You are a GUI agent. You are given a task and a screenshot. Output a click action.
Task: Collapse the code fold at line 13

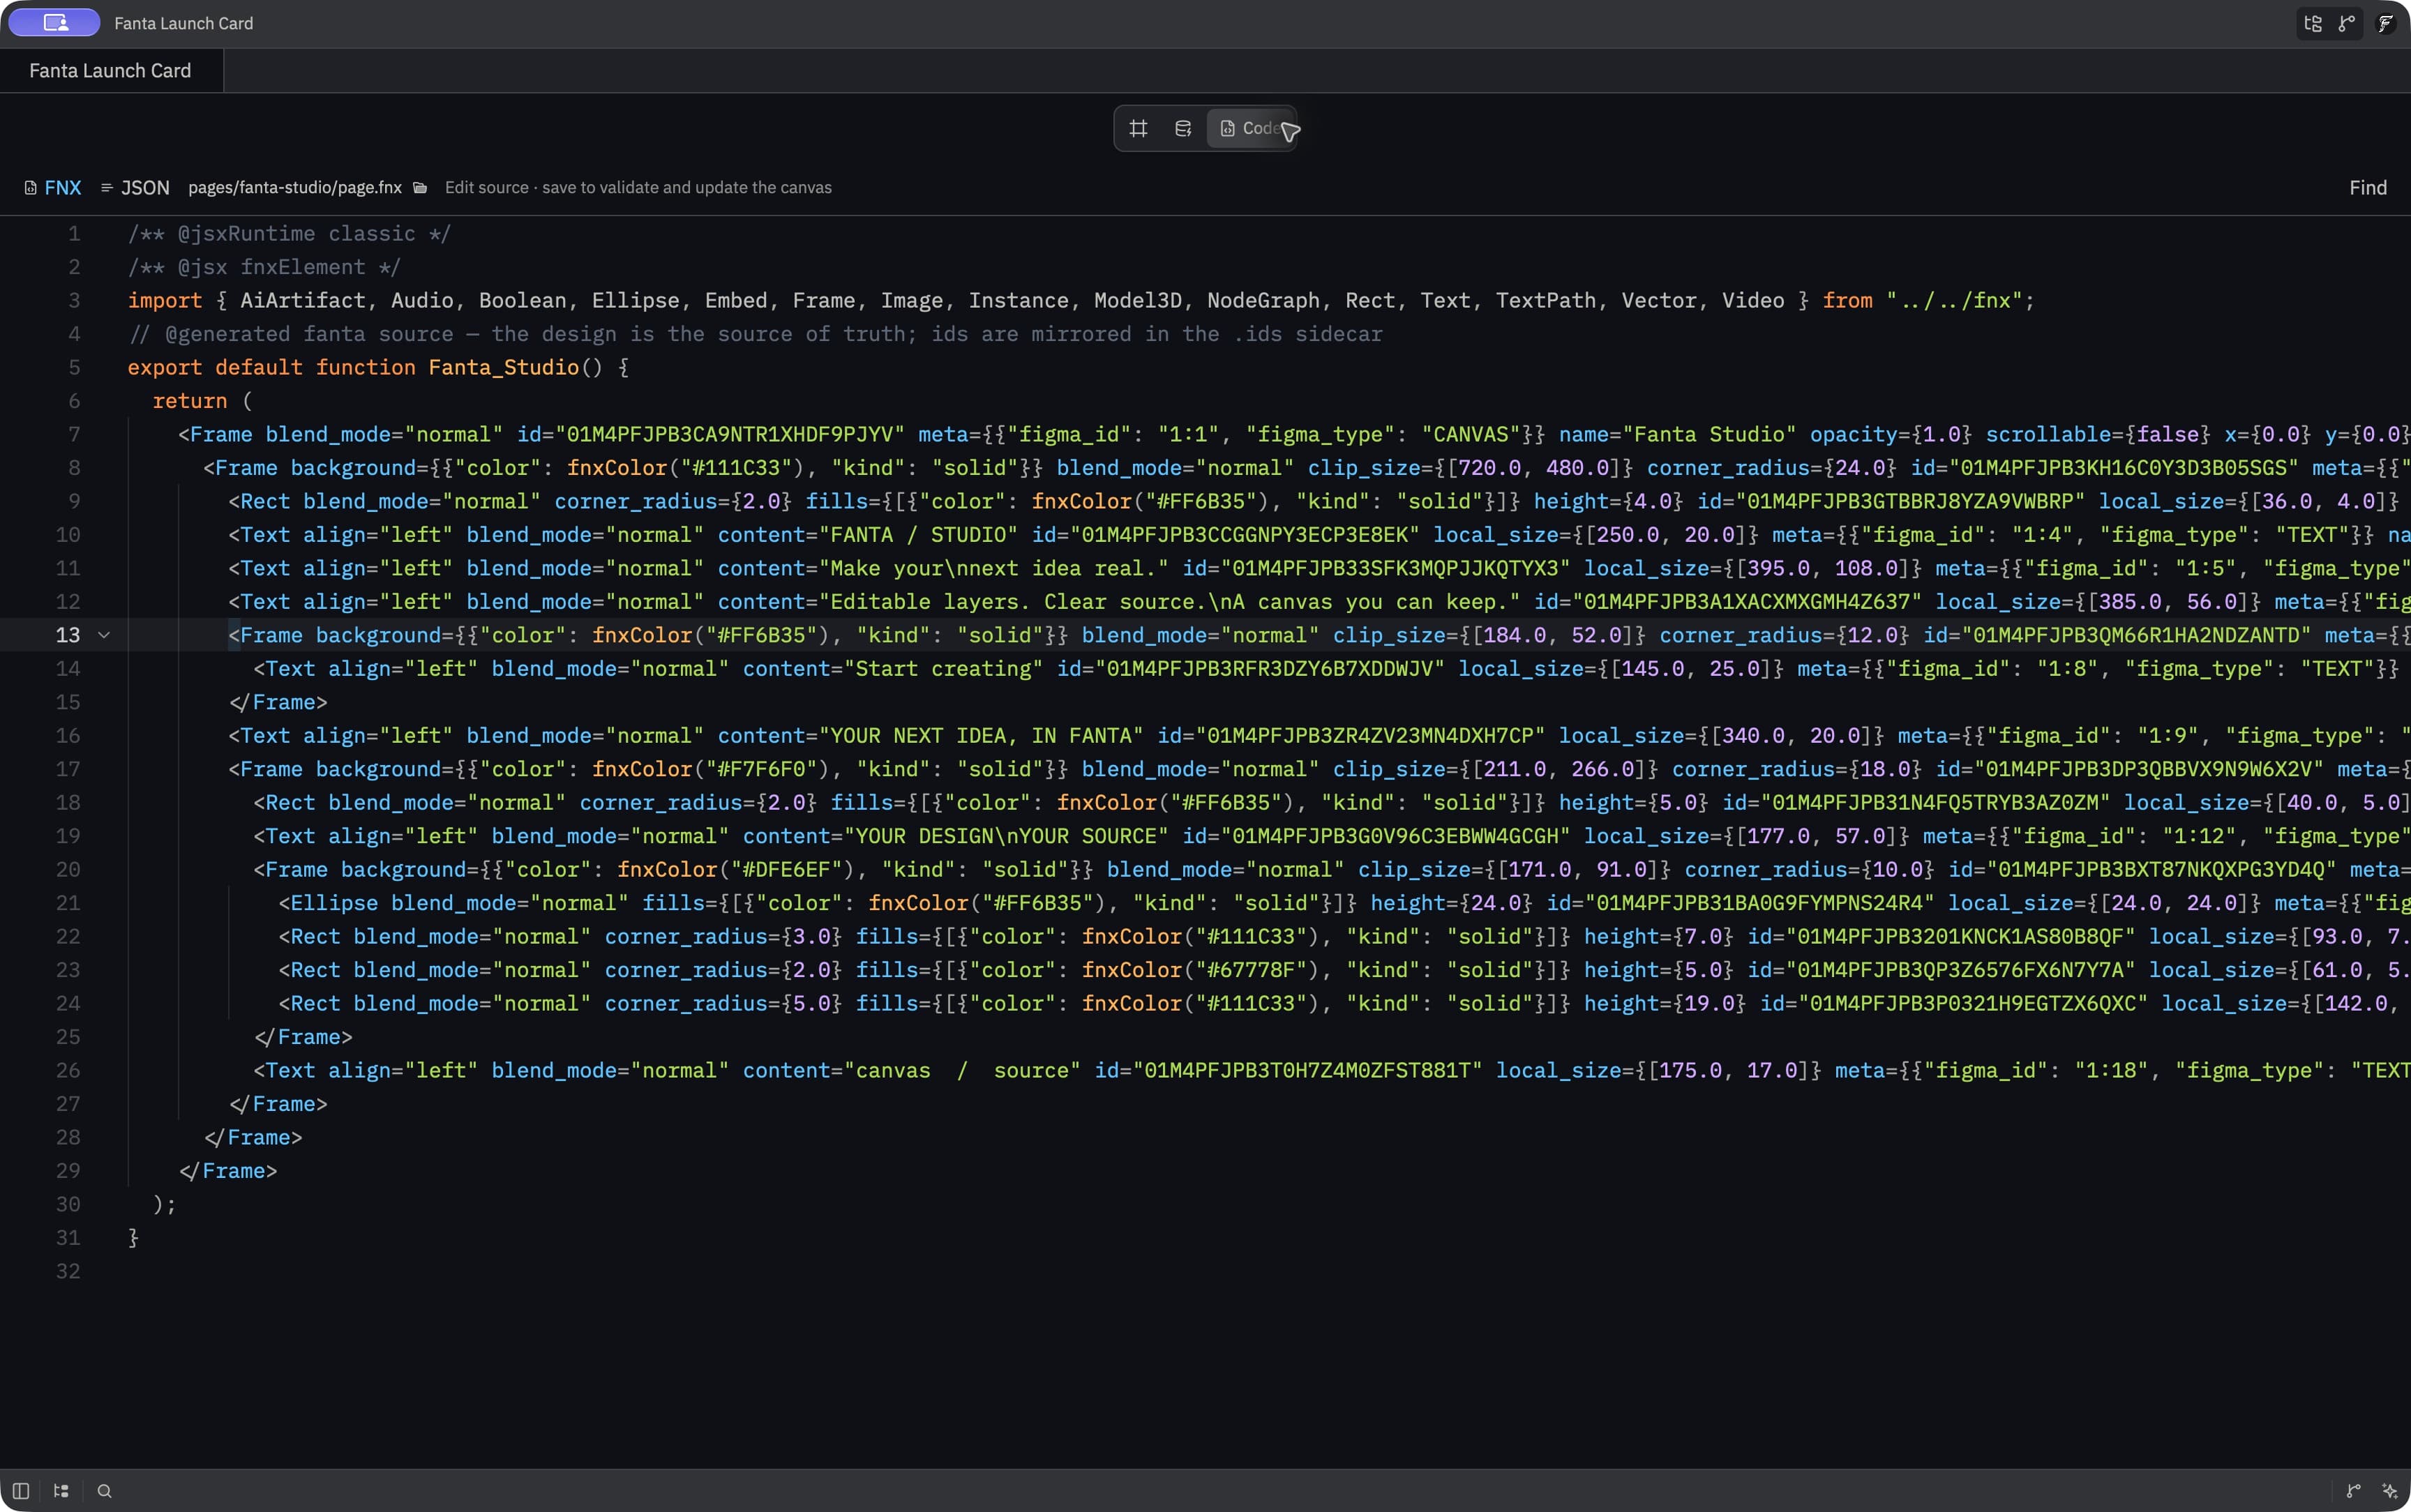click(104, 635)
